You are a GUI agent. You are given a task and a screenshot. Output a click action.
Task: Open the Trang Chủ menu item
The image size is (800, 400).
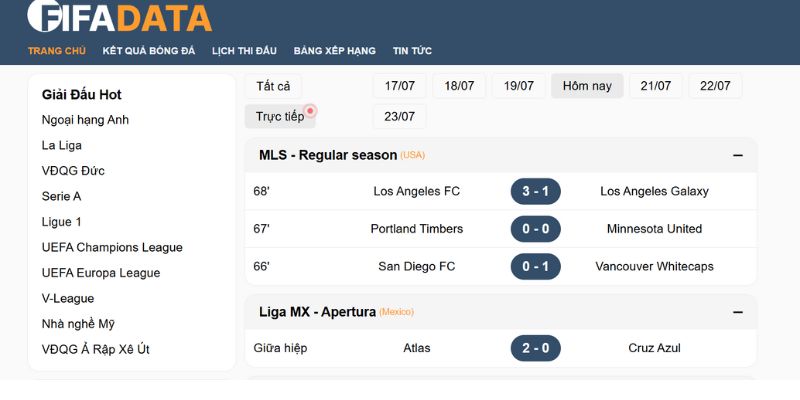point(57,51)
